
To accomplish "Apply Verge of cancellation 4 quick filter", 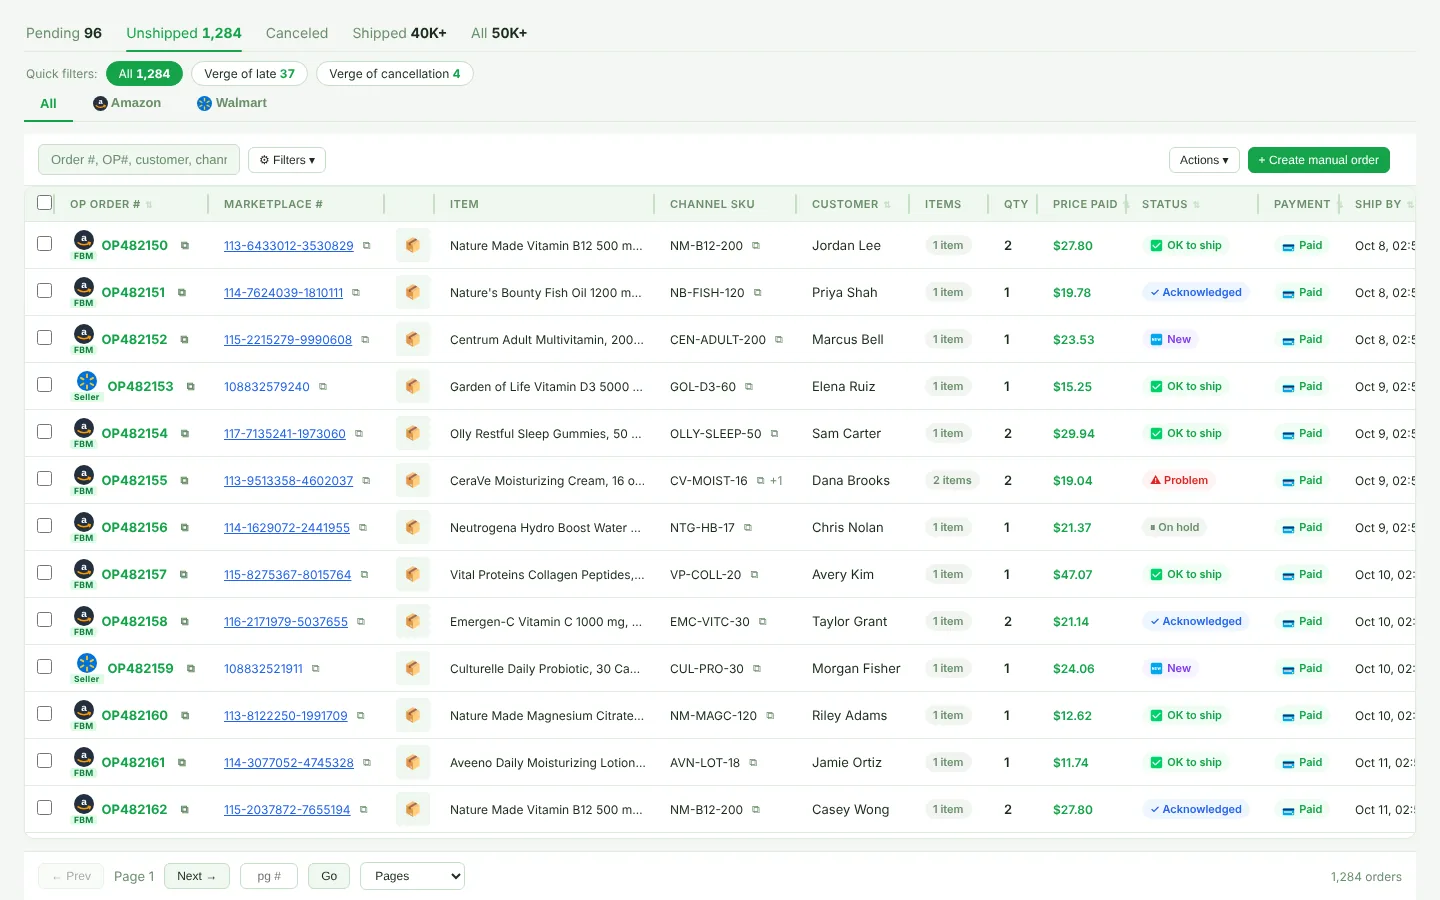I will 395,74.
